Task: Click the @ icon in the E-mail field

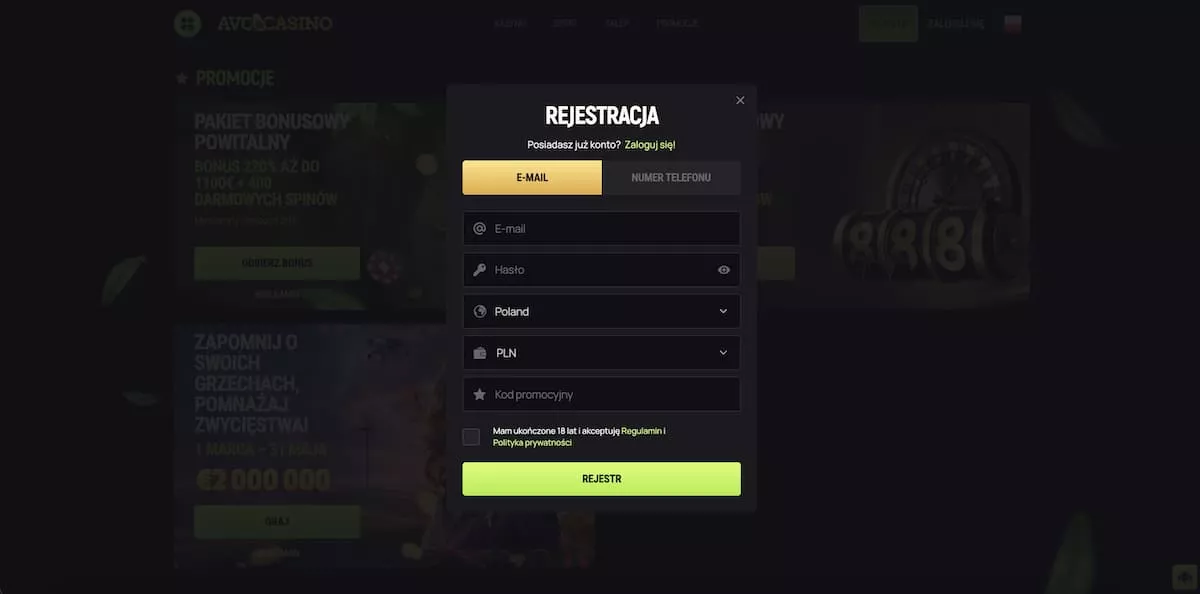Action: (x=479, y=228)
